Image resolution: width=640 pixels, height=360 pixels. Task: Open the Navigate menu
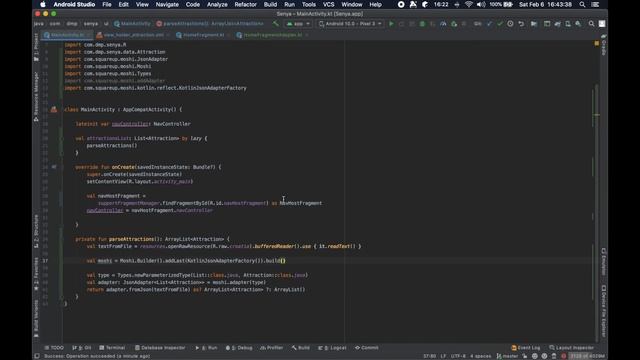[x=167, y=4]
